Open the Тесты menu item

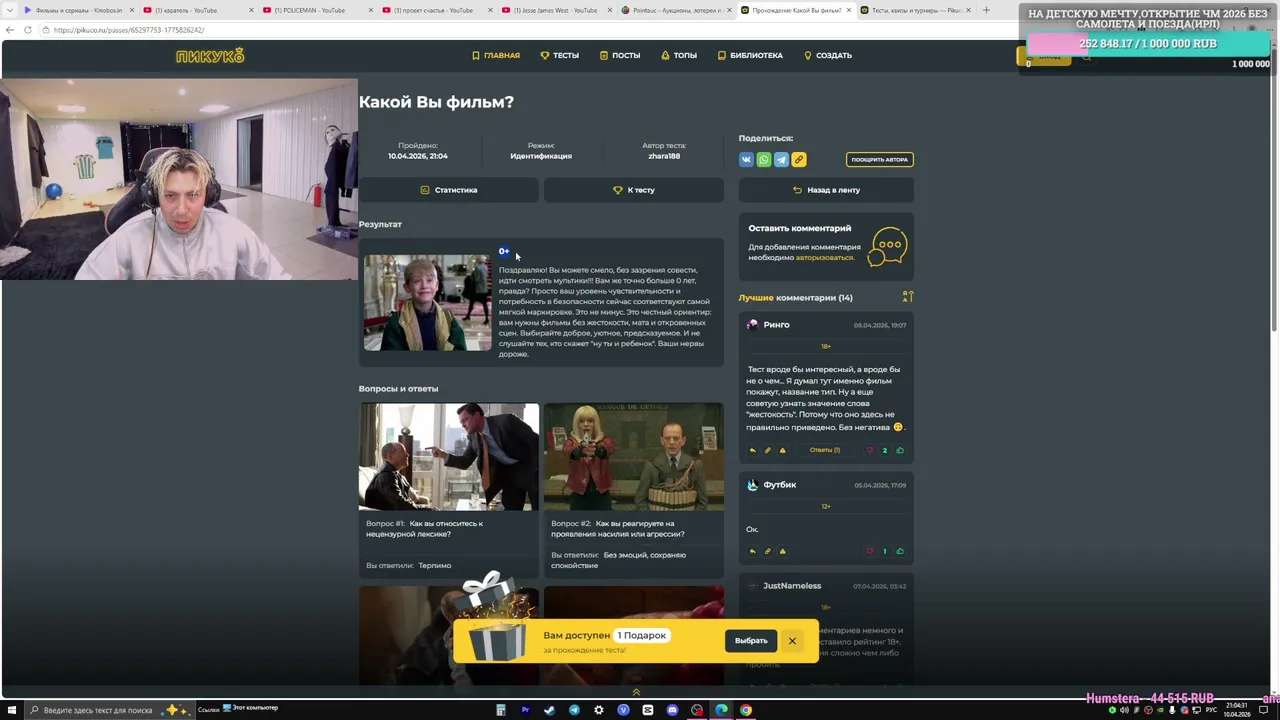pyautogui.click(x=560, y=56)
